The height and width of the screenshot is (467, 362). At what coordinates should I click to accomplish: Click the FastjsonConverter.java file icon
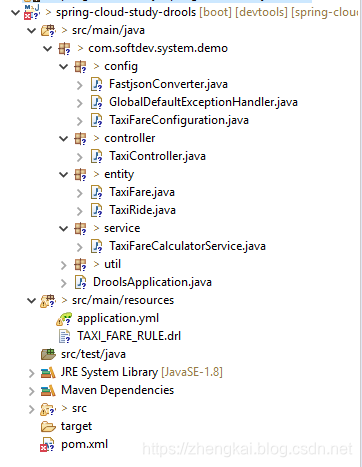(97, 84)
